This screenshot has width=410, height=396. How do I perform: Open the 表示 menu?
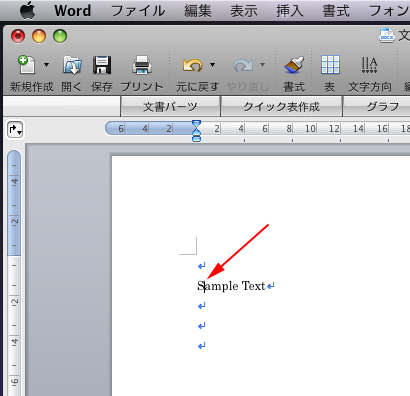(x=244, y=11)
